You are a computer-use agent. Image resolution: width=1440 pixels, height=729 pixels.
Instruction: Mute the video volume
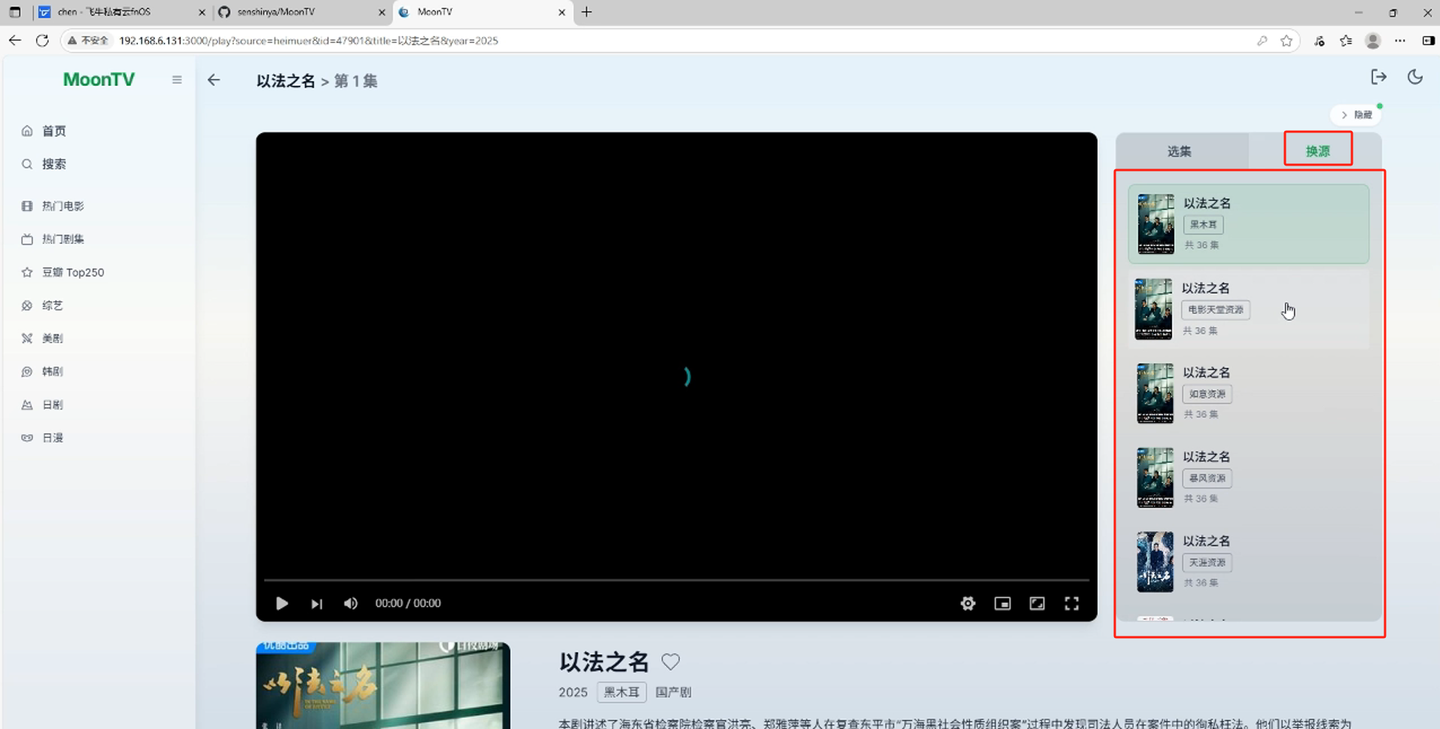[351, 603]
